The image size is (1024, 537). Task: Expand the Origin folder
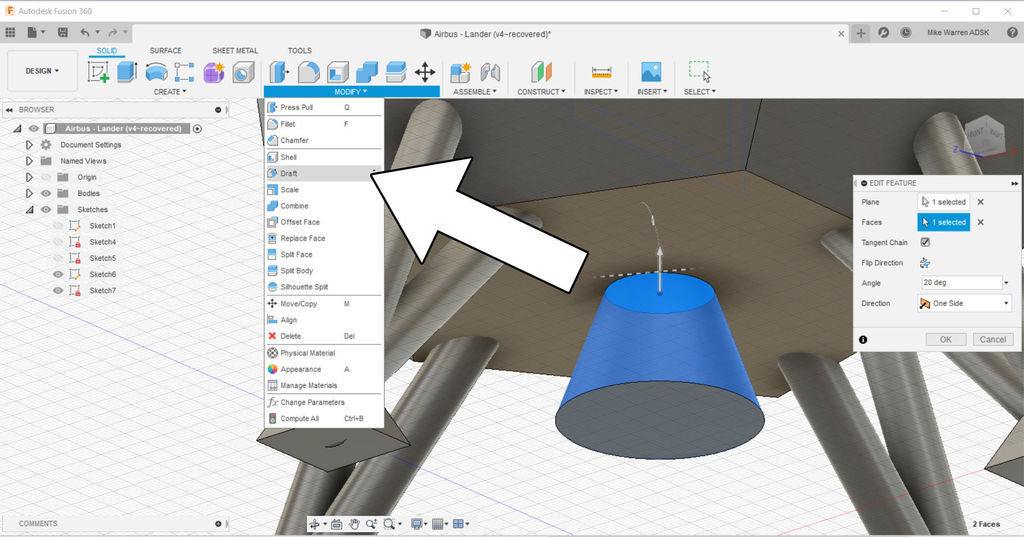[x=29, y=177]
